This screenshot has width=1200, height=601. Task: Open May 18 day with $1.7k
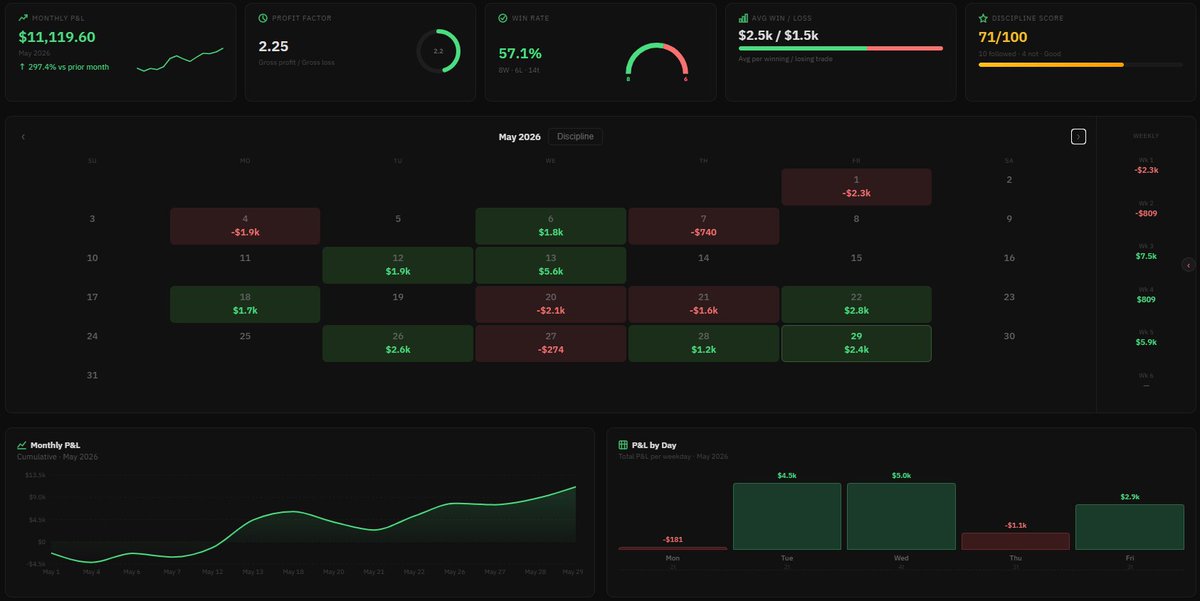pyautogui.click(x=245, y=304)
